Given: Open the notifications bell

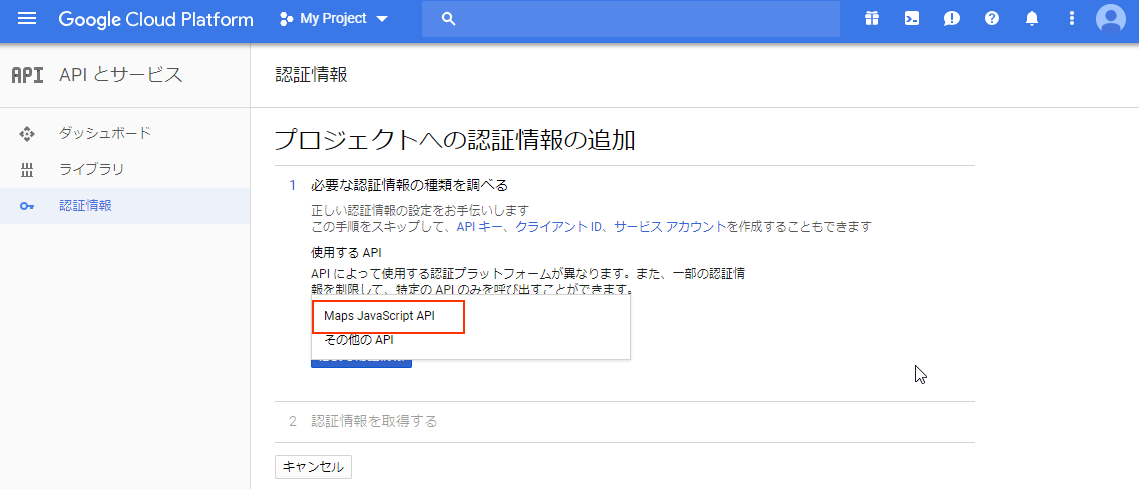Looking at the screenshot, I should (x=1031, y=19).
